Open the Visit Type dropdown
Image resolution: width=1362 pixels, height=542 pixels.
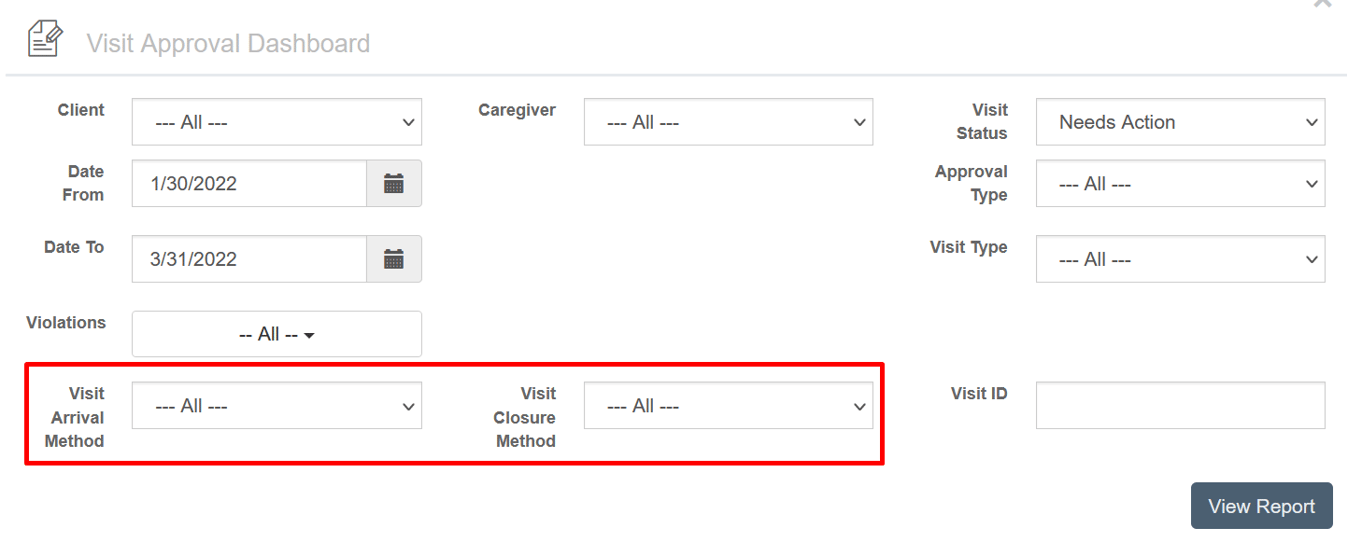point(1180,259)
